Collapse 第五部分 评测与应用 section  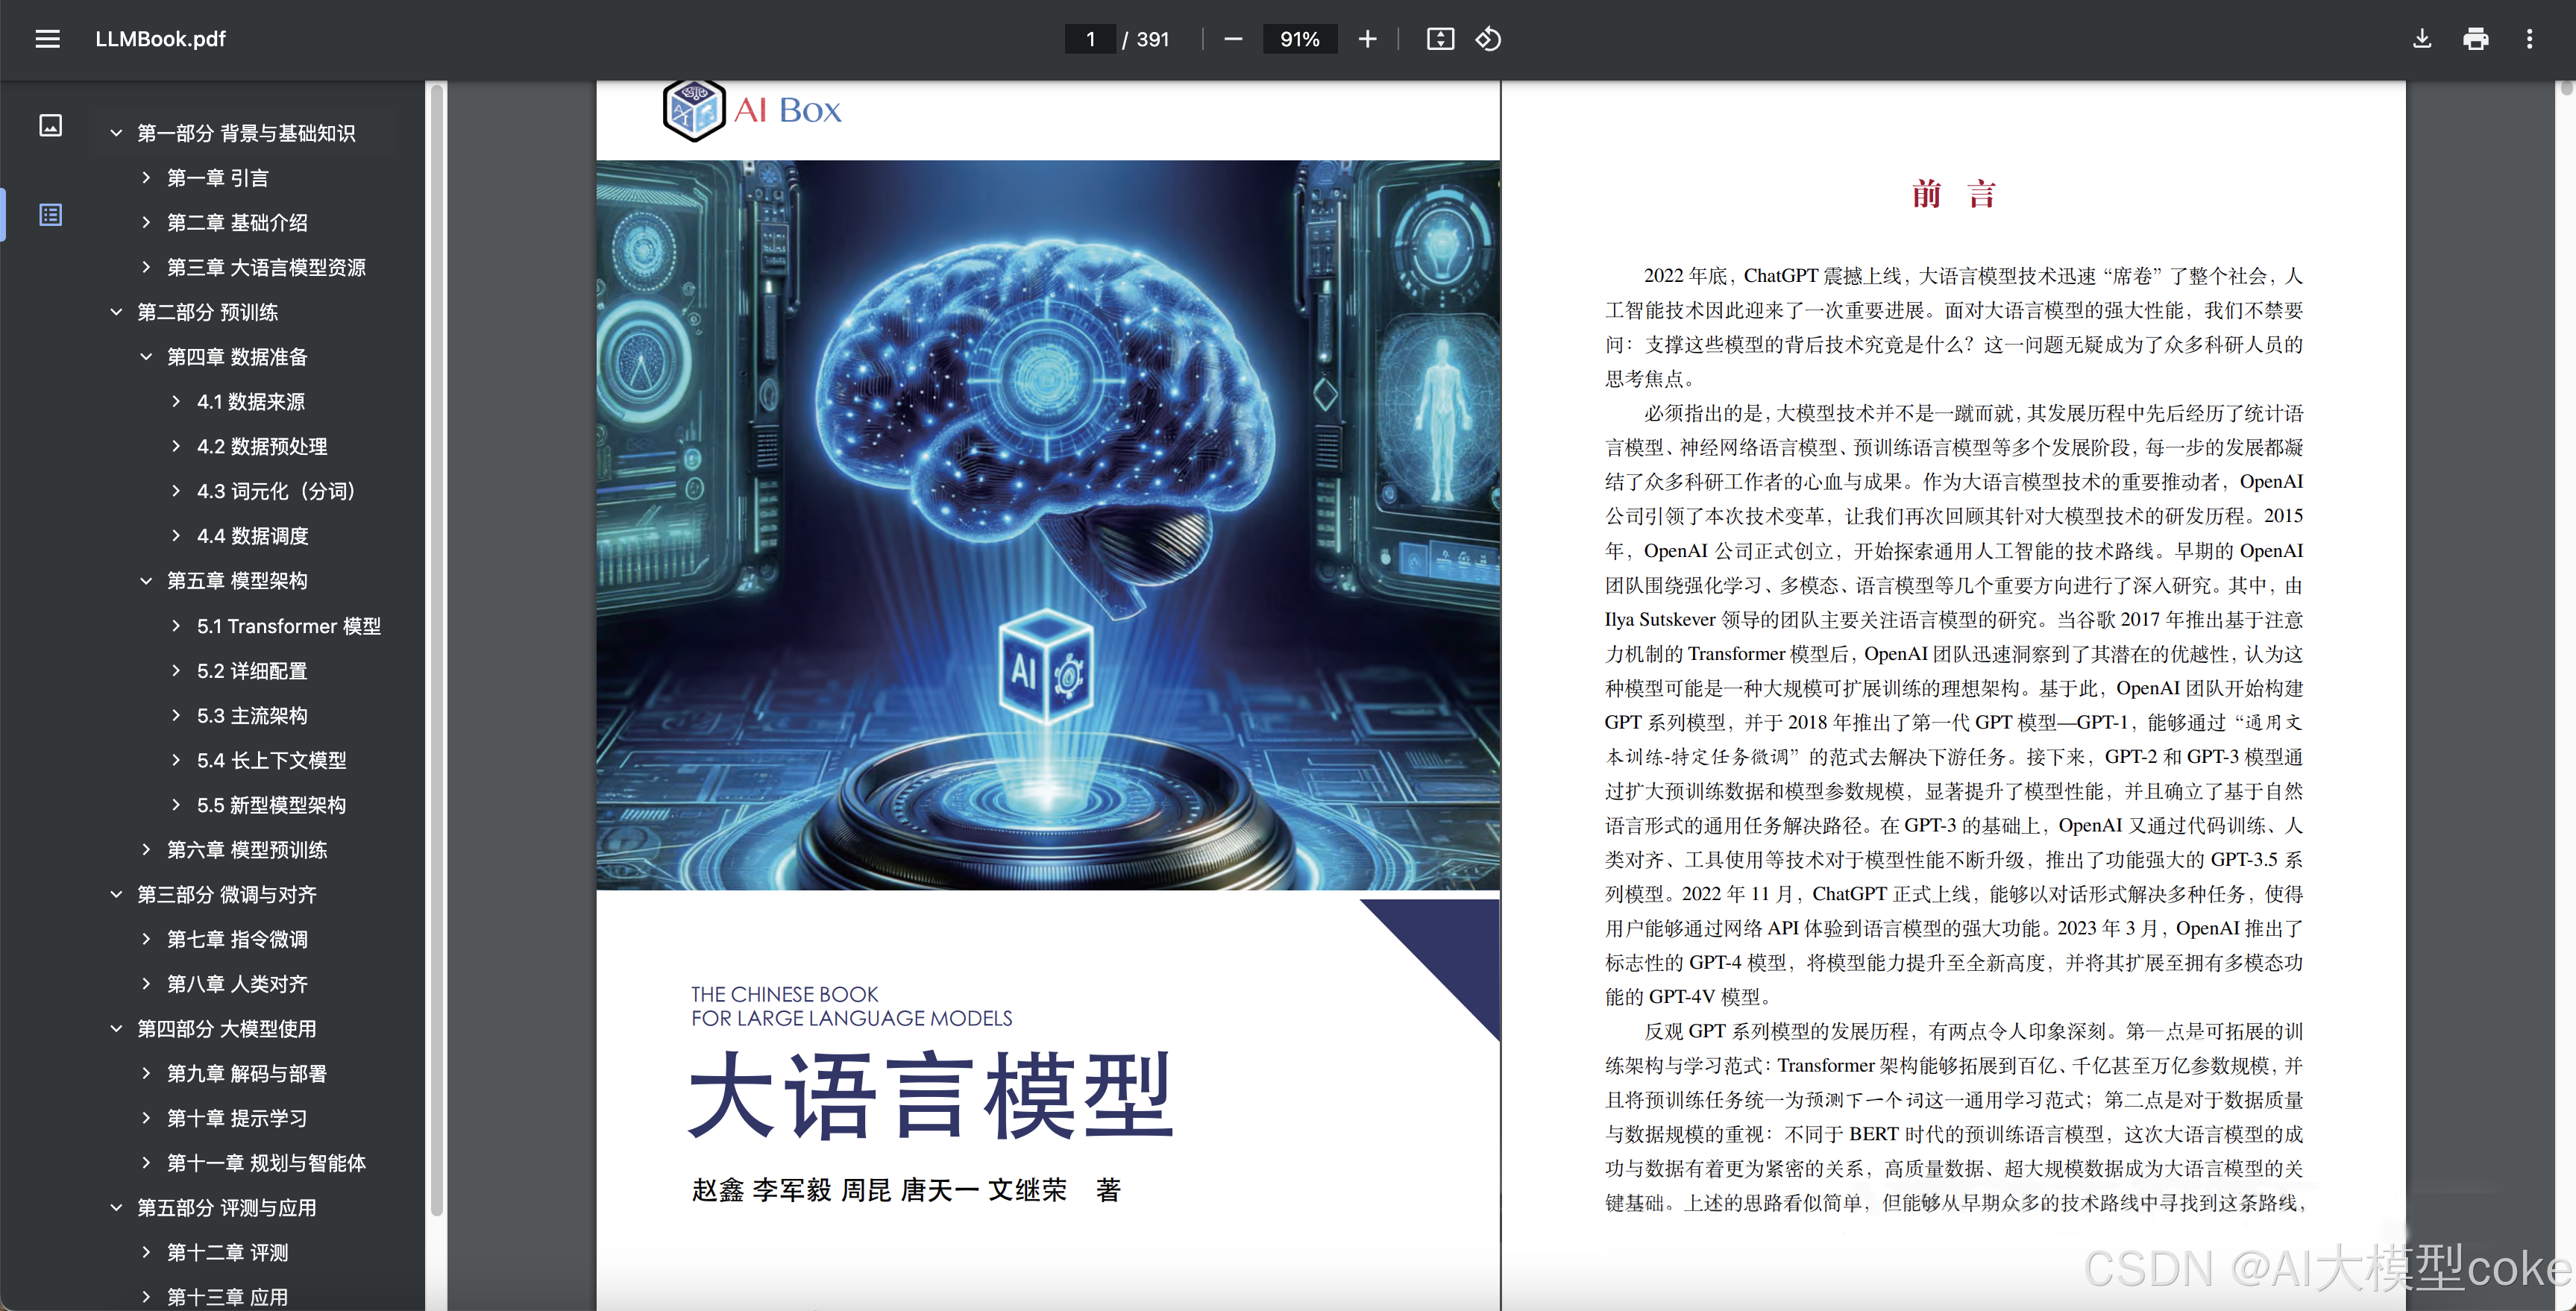[x=116, y=1208]
